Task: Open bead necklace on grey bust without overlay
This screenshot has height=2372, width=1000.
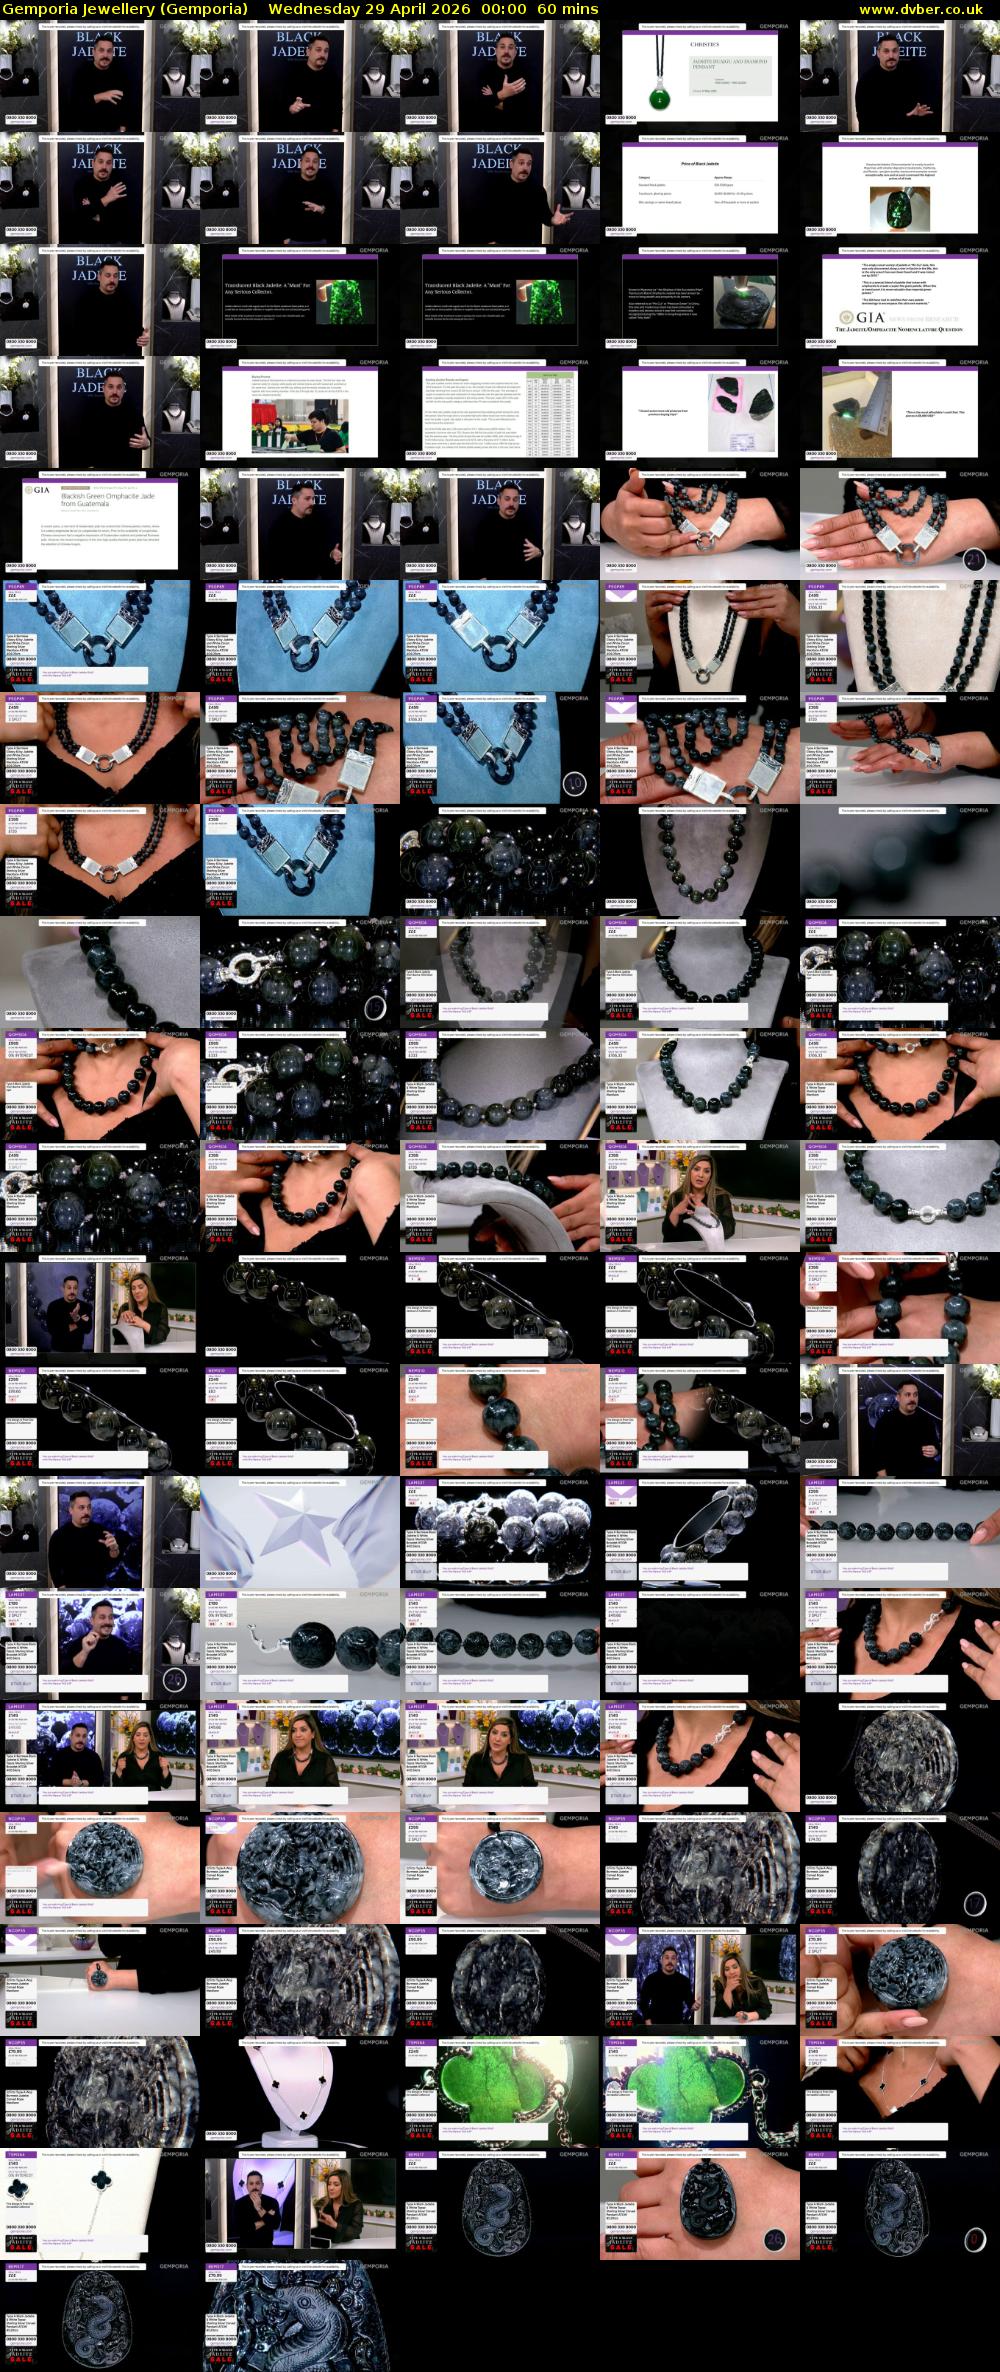Action: tap(700, 860)
